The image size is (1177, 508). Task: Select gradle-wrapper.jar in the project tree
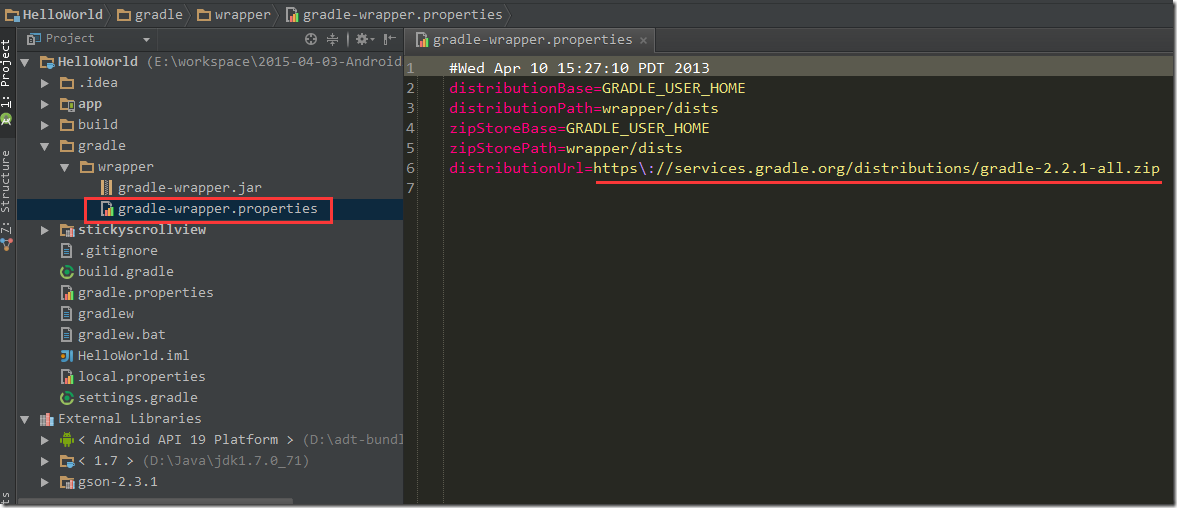189,188
